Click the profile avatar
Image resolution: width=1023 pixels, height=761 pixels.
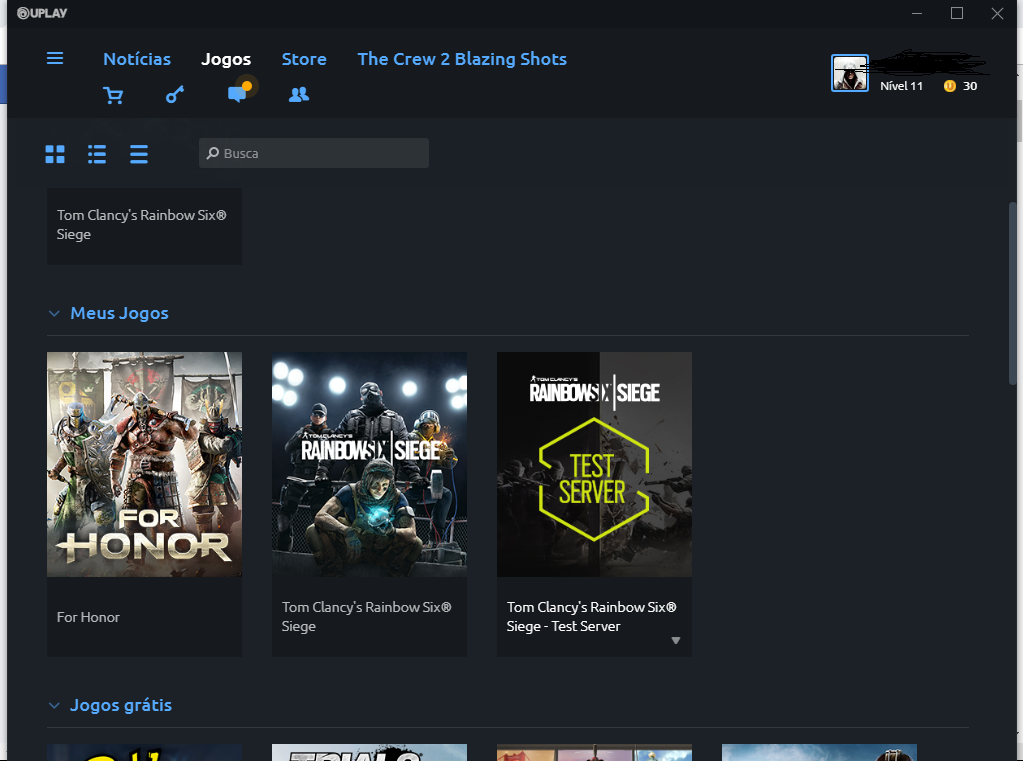(x=849, y=73)
